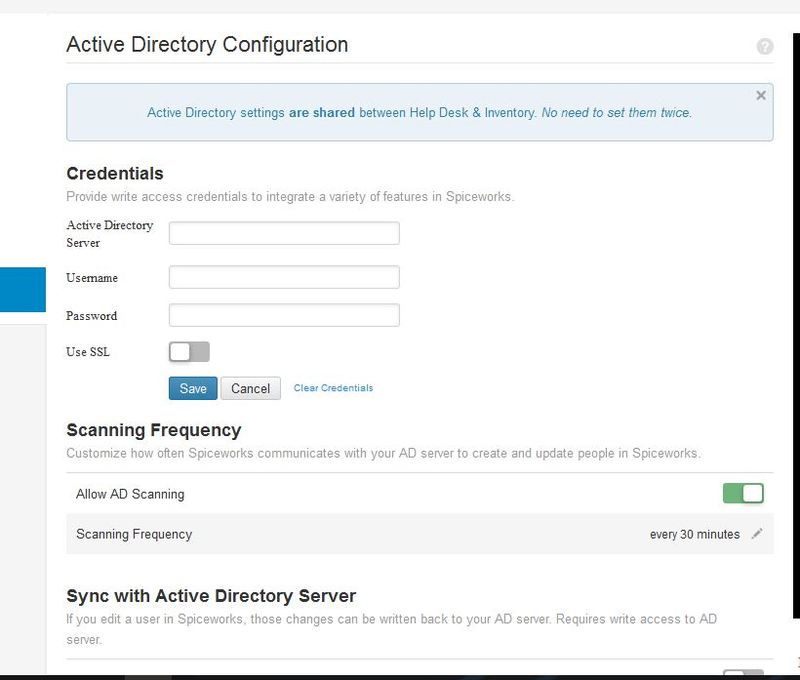The width and height of the screenshot is (800, 680).
Task: Select the highlighted blue sidebar tab
Action: point(22,288)
